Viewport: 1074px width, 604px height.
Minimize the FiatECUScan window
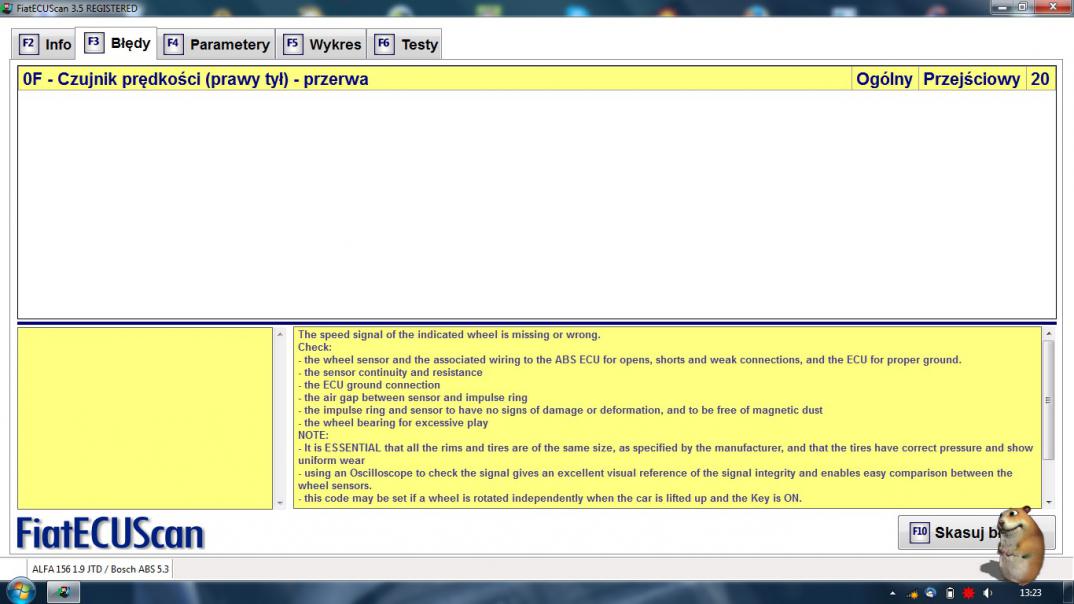[1002, 7]
